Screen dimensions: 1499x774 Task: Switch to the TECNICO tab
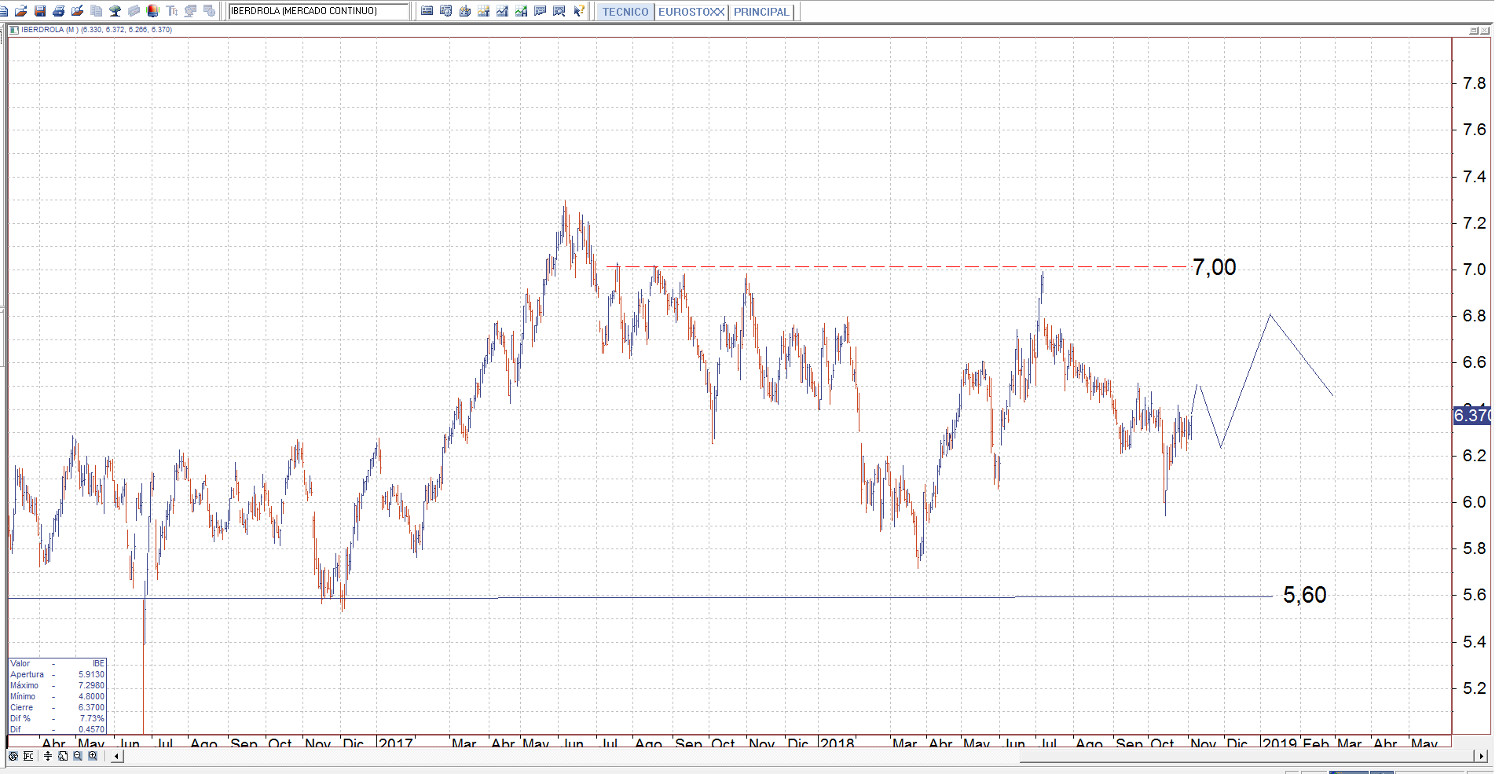(625, 12)
